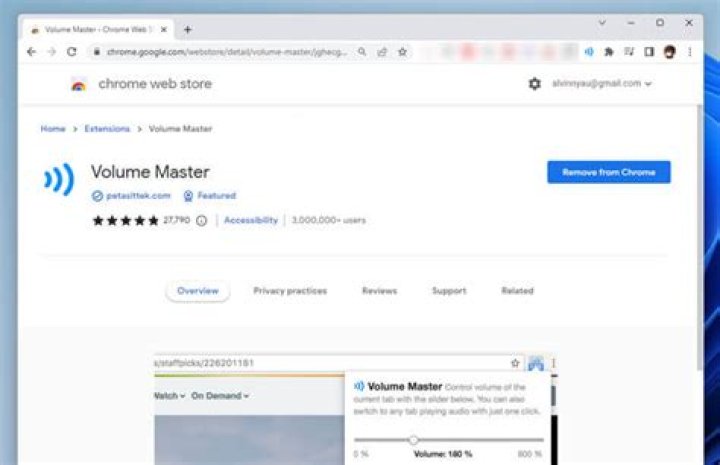Screen dimensions: 720x465
Task: Switch to Privacy practices tab
Action: click(290, 291)
